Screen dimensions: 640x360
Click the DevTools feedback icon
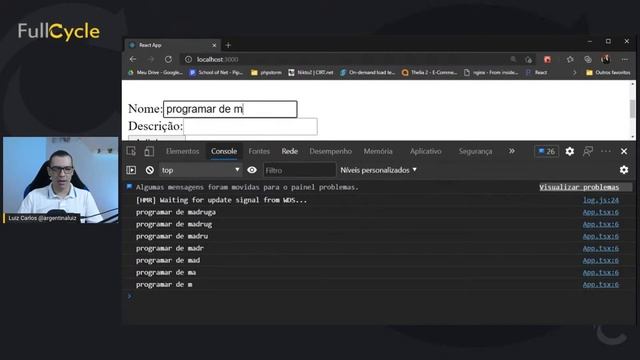pos(588,151)
